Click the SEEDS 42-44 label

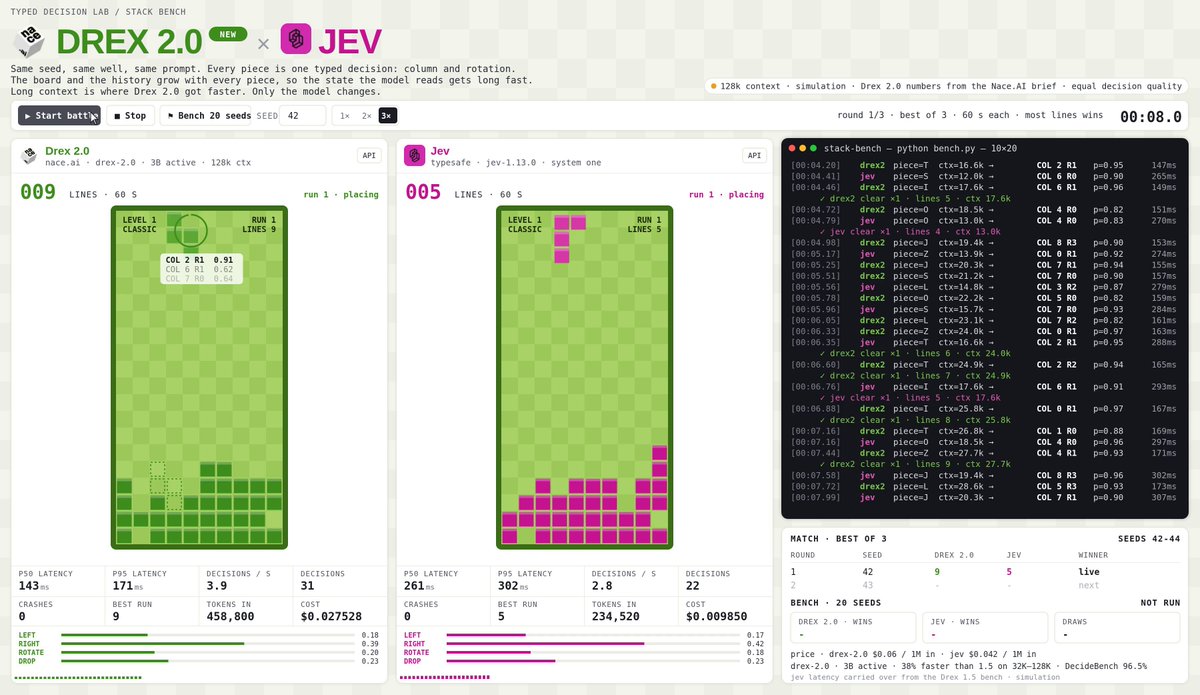1150,539
